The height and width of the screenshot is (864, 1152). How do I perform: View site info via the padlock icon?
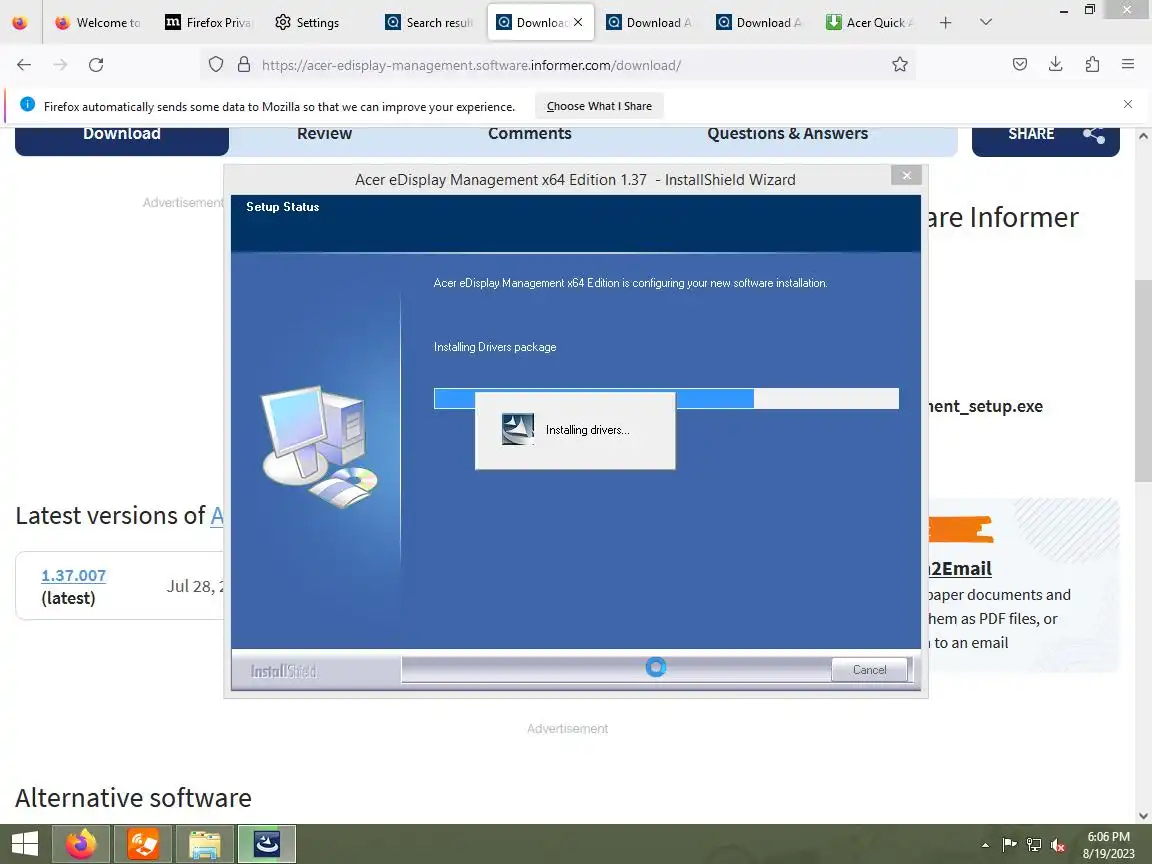pyautogui.click(x=244, y=65)
